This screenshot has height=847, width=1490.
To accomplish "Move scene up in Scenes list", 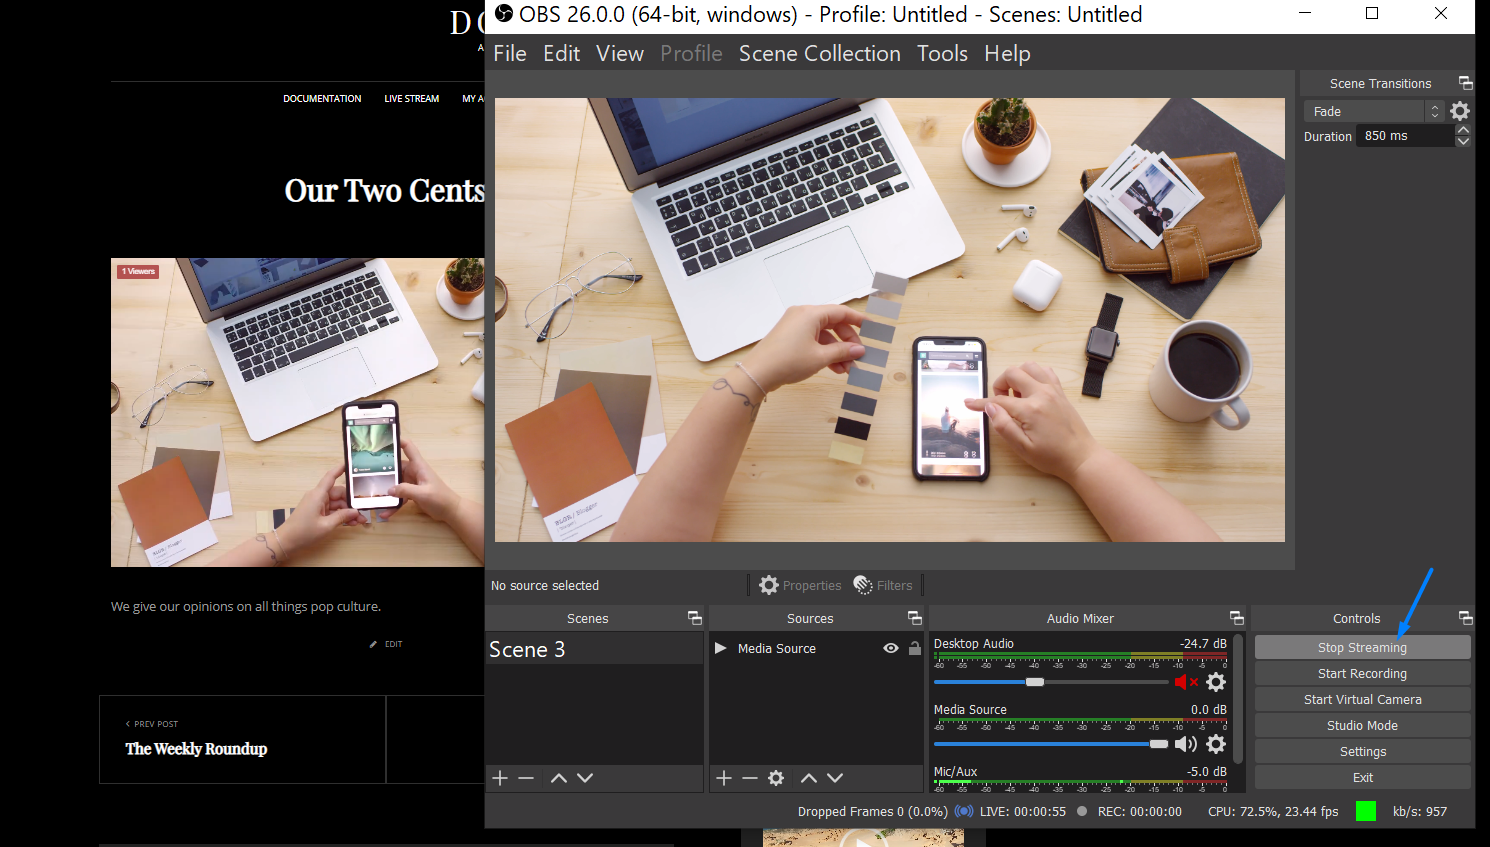I will tap(559, 778).
